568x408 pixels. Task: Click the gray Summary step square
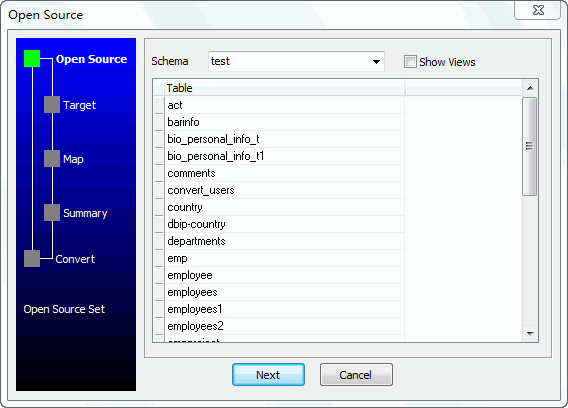pos(52,213)
